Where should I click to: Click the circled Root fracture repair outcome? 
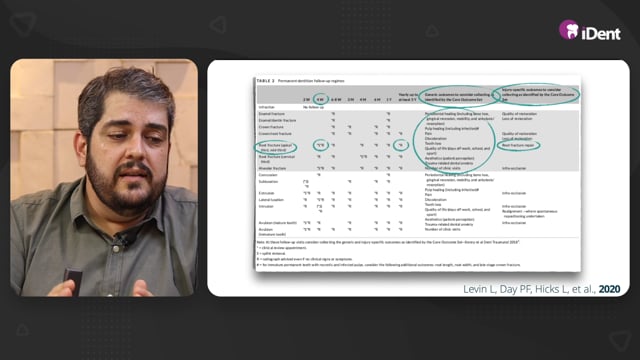(x=518, y=145)
